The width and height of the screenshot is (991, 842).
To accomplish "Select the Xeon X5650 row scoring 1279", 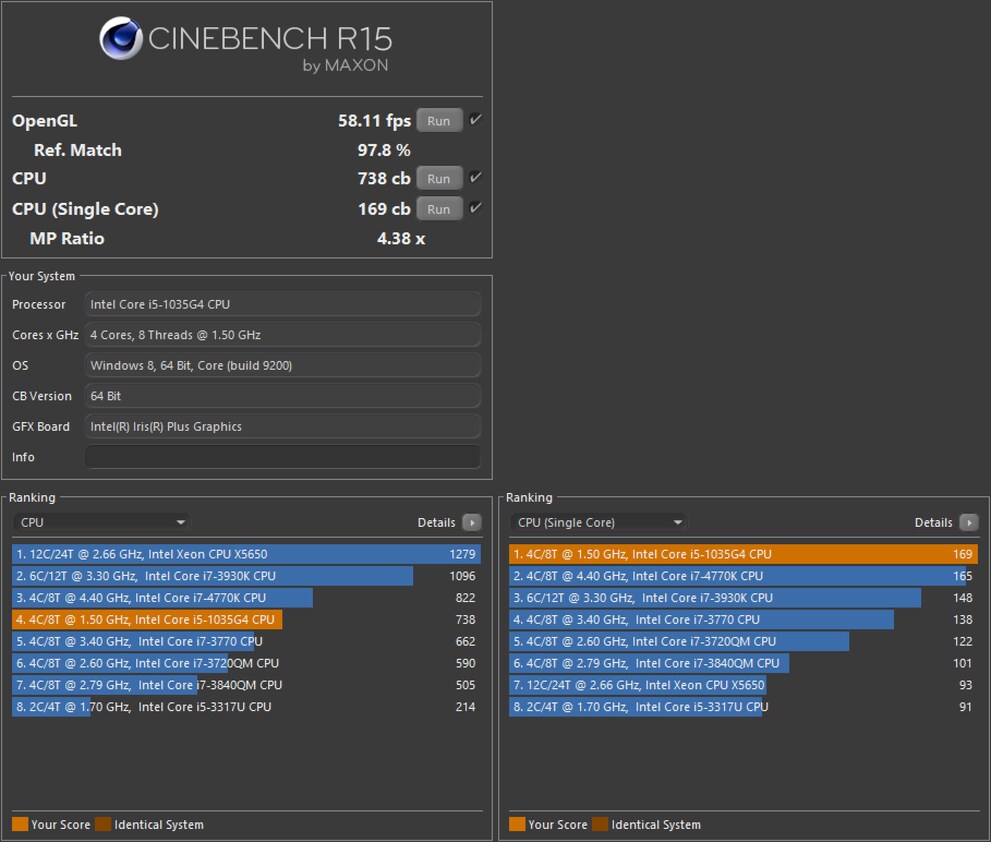I will [x=246, y=554].
